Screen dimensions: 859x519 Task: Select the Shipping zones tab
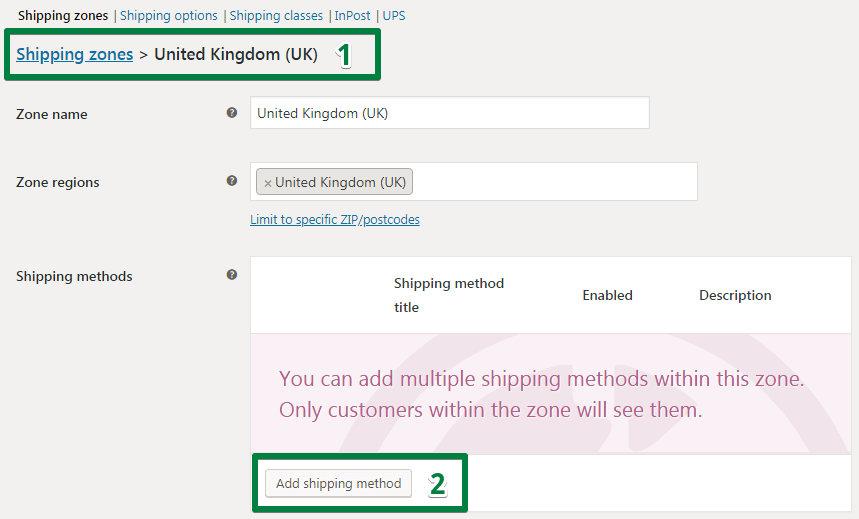coord(63,15)
